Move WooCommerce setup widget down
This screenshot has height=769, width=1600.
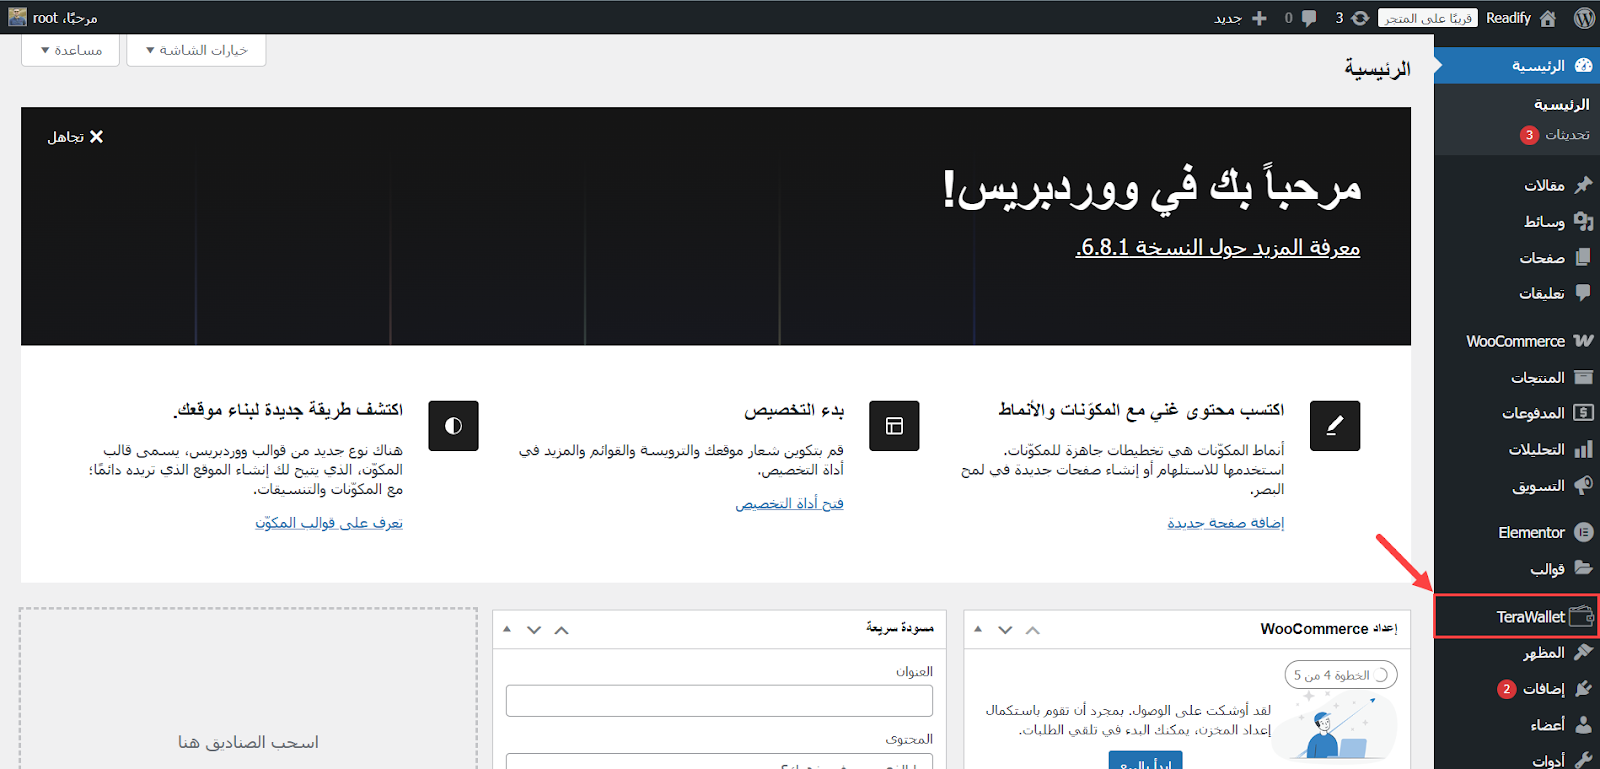[1005, 630]
